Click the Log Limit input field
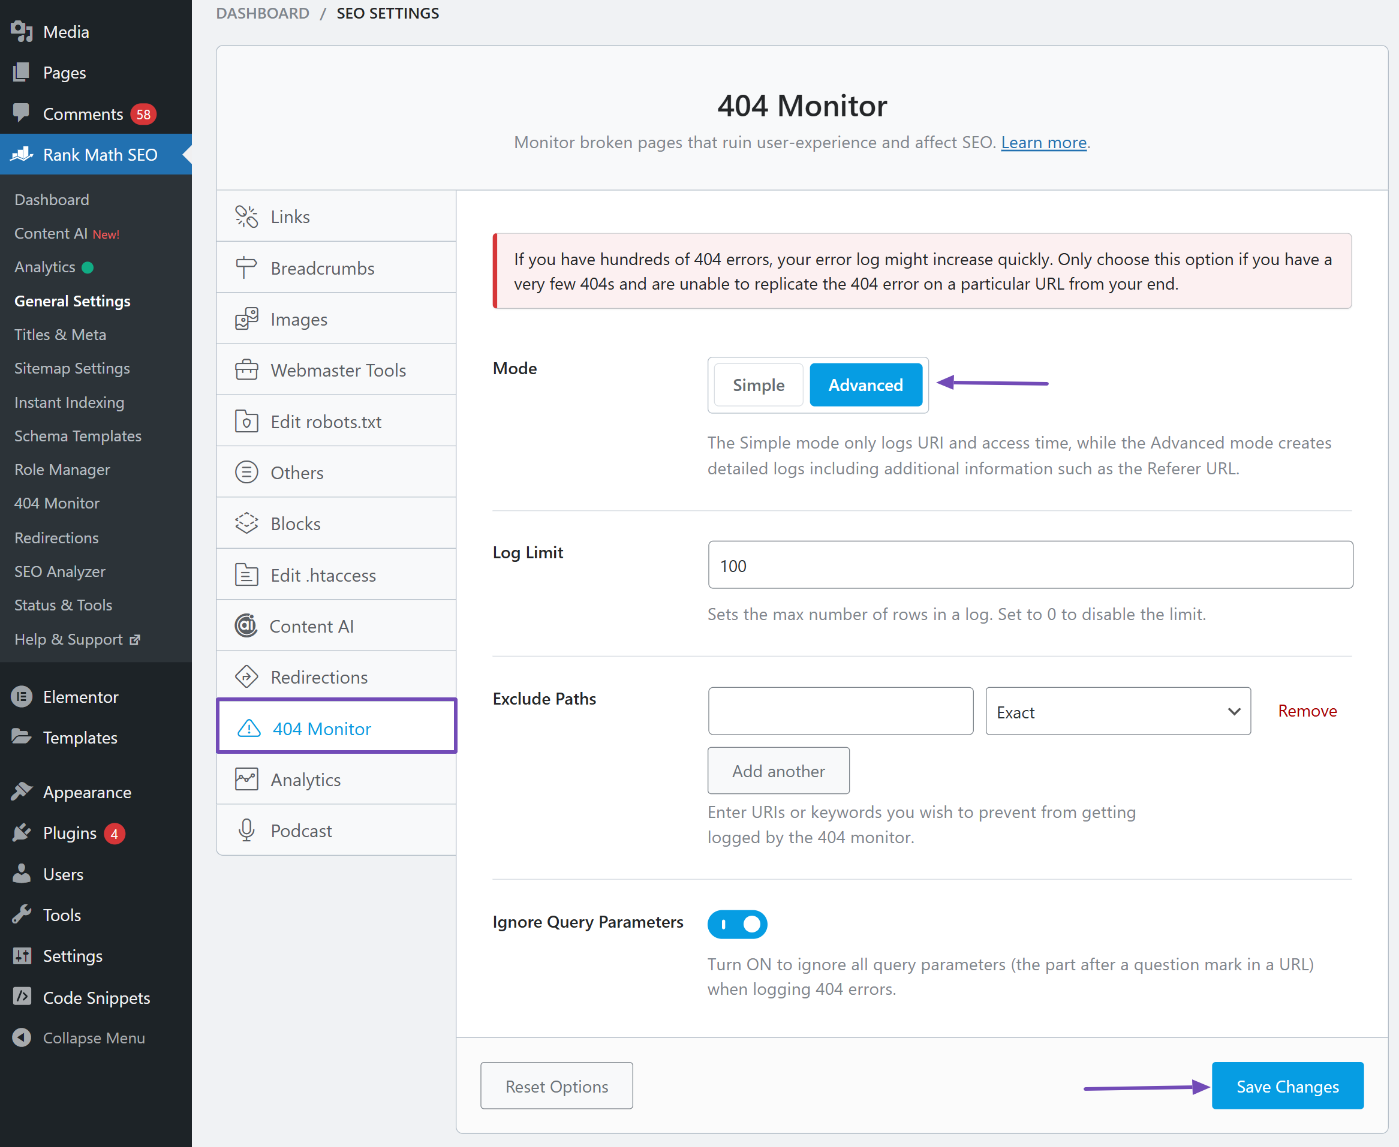This screenshot has height=1147, width=1399. (x=1030, y=565)
